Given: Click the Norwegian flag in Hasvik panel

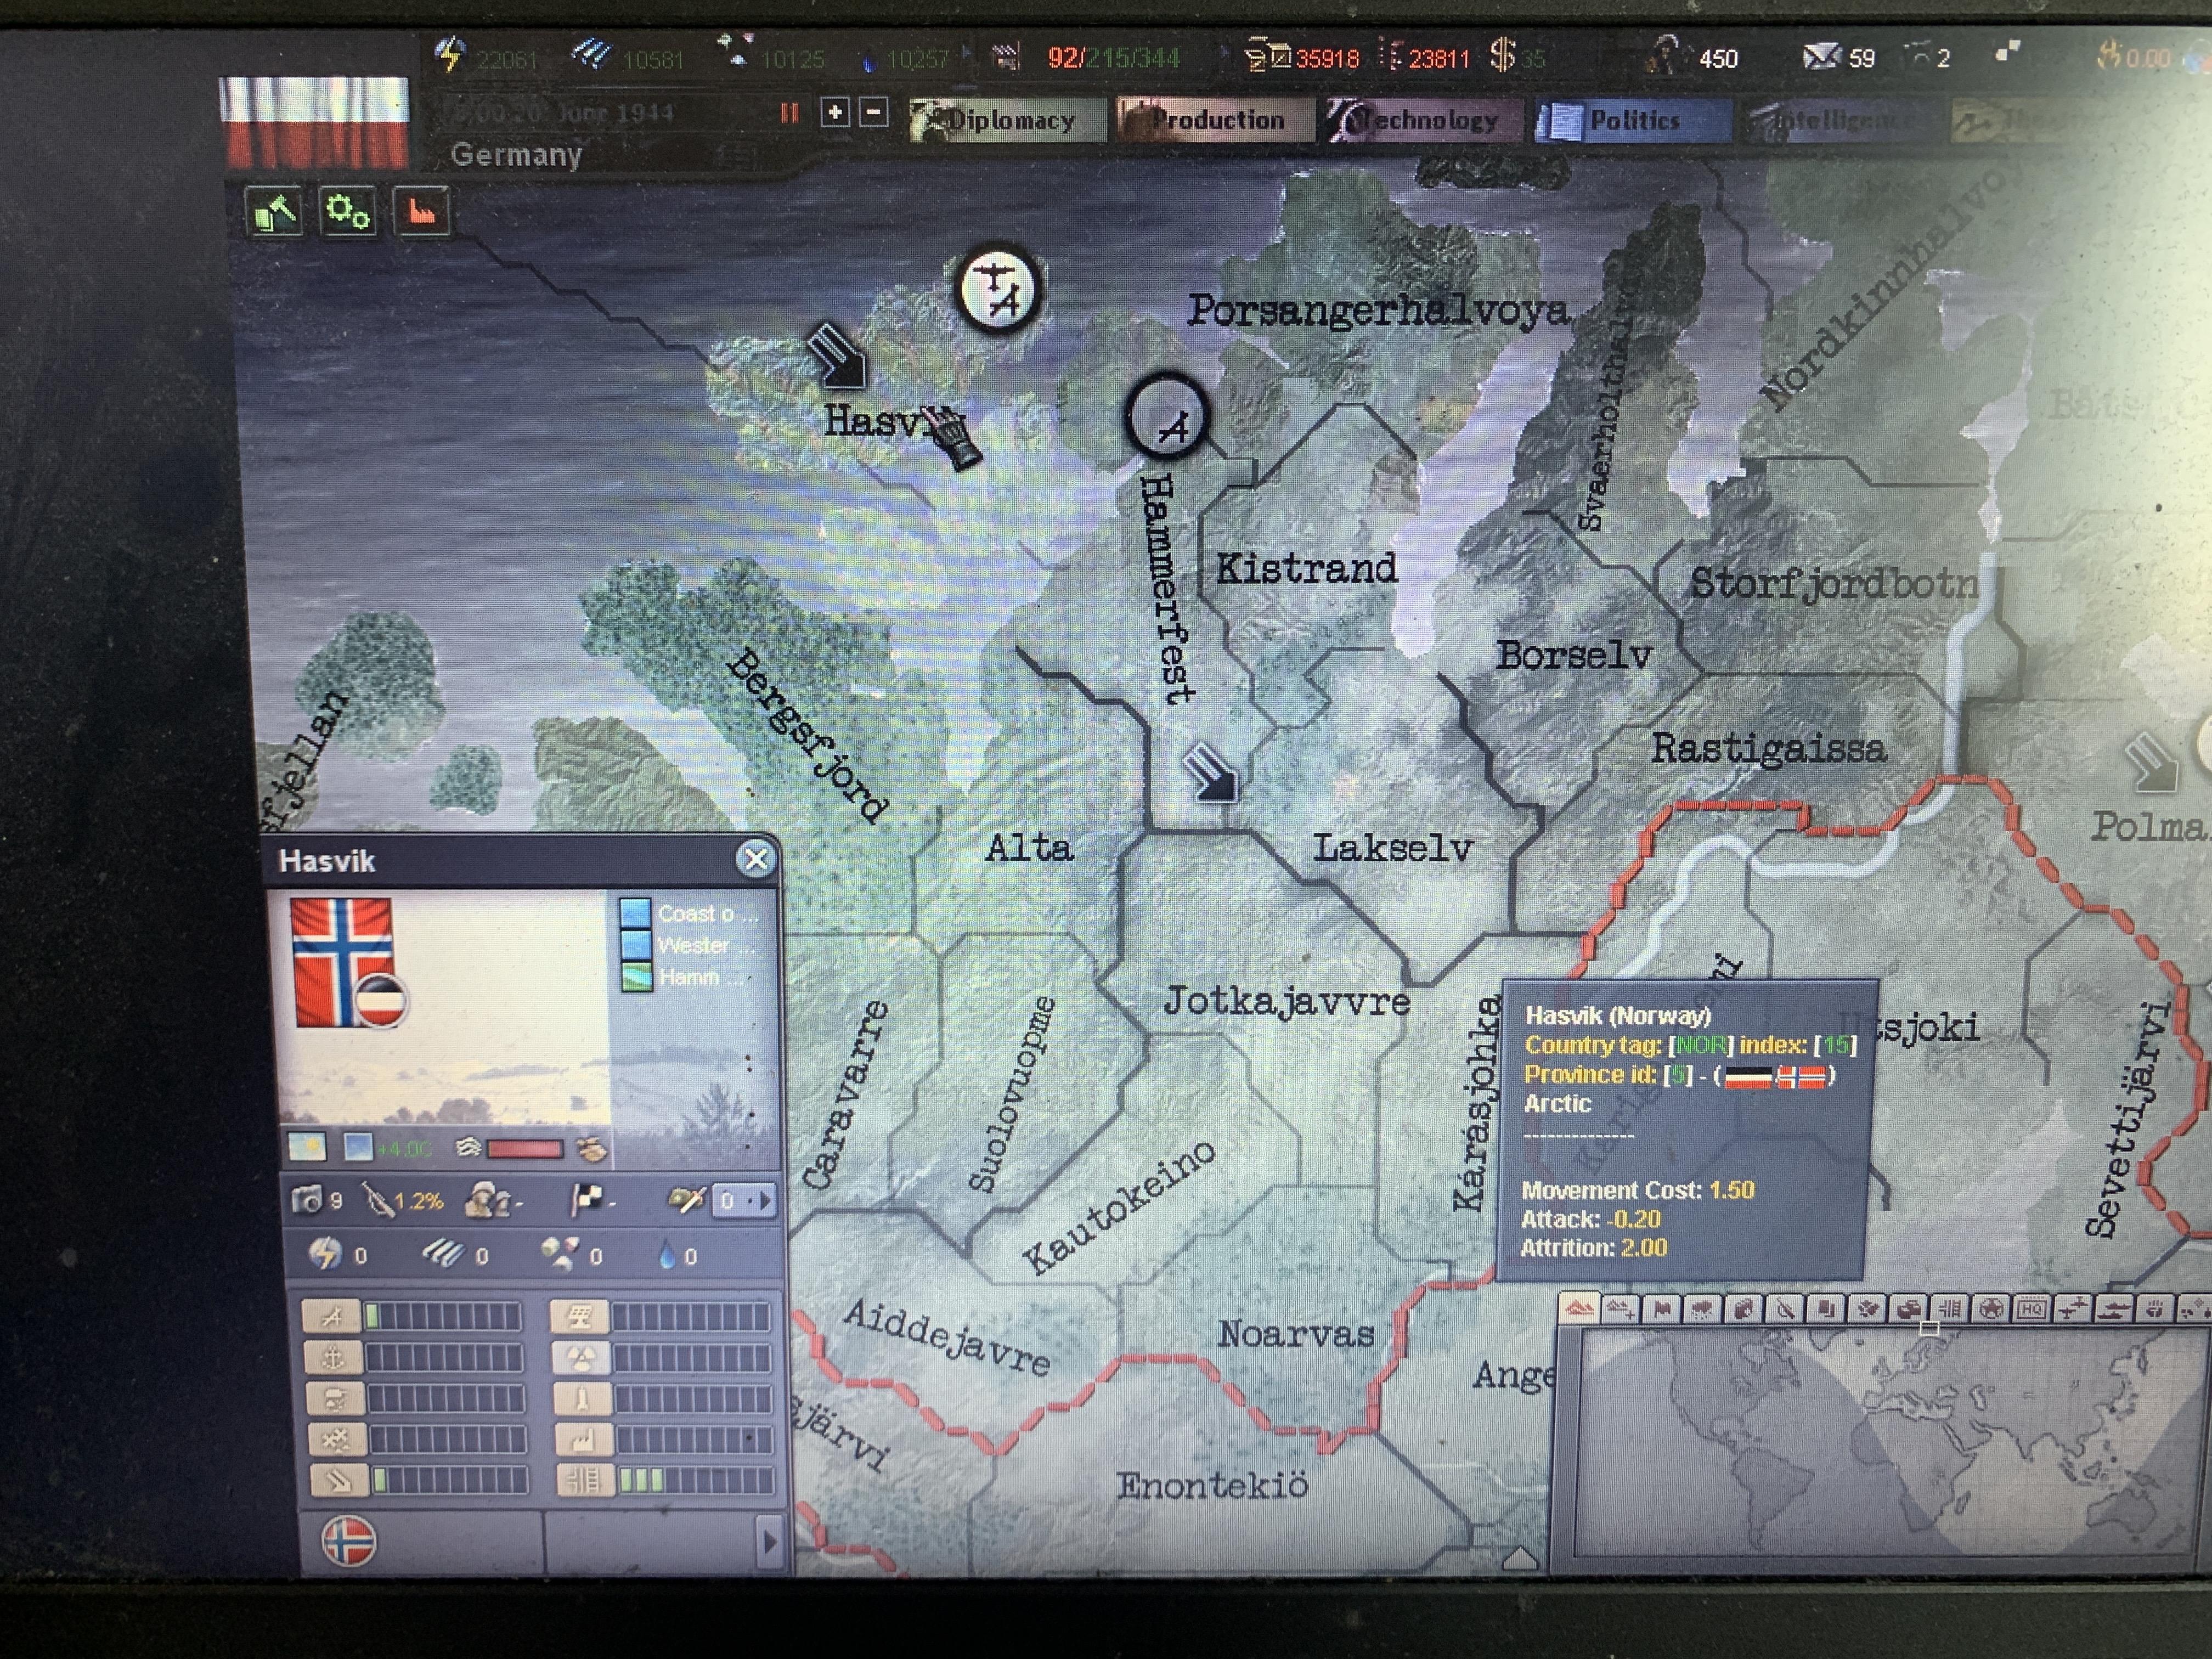Looking at the screenshot, I should tap(341, 961).
